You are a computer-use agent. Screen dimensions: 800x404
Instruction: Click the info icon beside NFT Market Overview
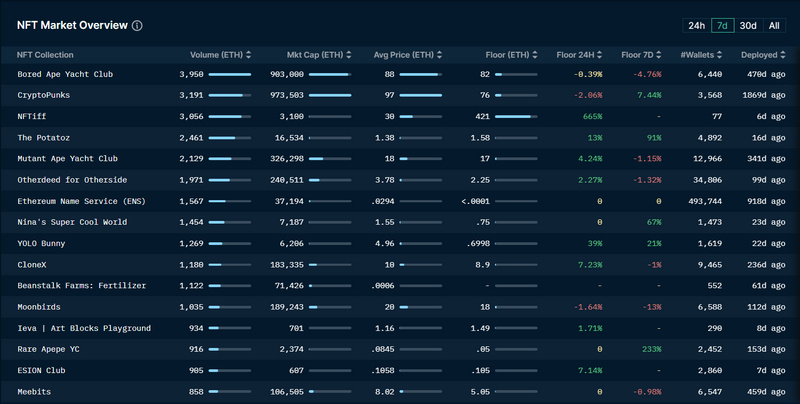tap(137, 26)
